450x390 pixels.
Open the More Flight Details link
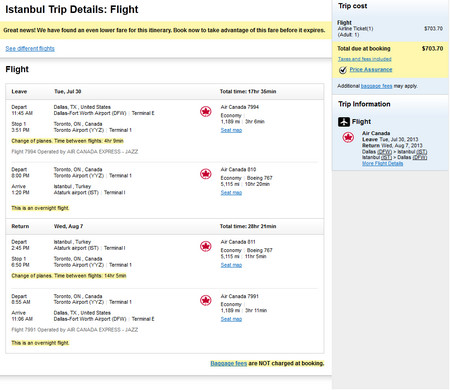383,163
